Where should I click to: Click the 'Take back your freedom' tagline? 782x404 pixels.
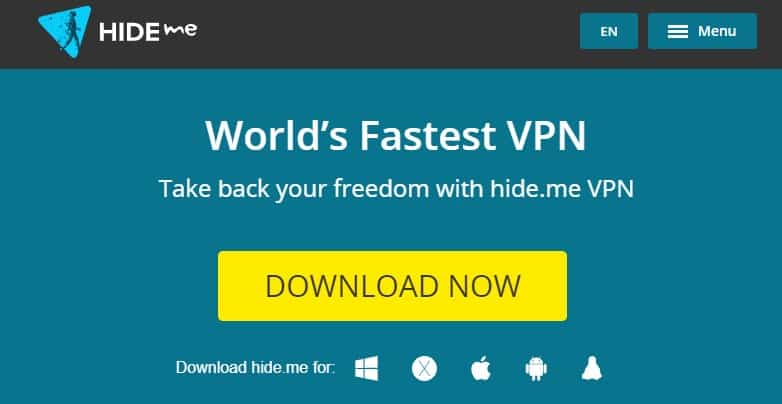(396, 189)
